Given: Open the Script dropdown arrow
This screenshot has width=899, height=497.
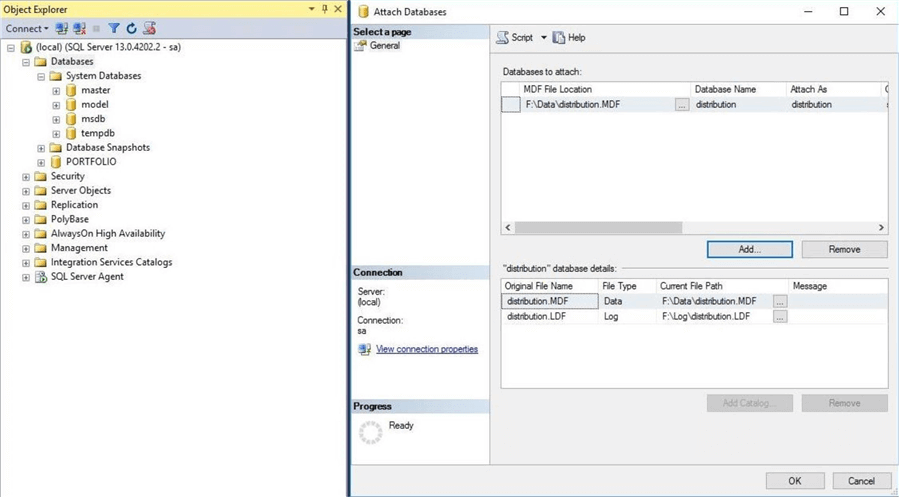Looking at the screenshot, I should pyautogui.click(x=544, y=38).
